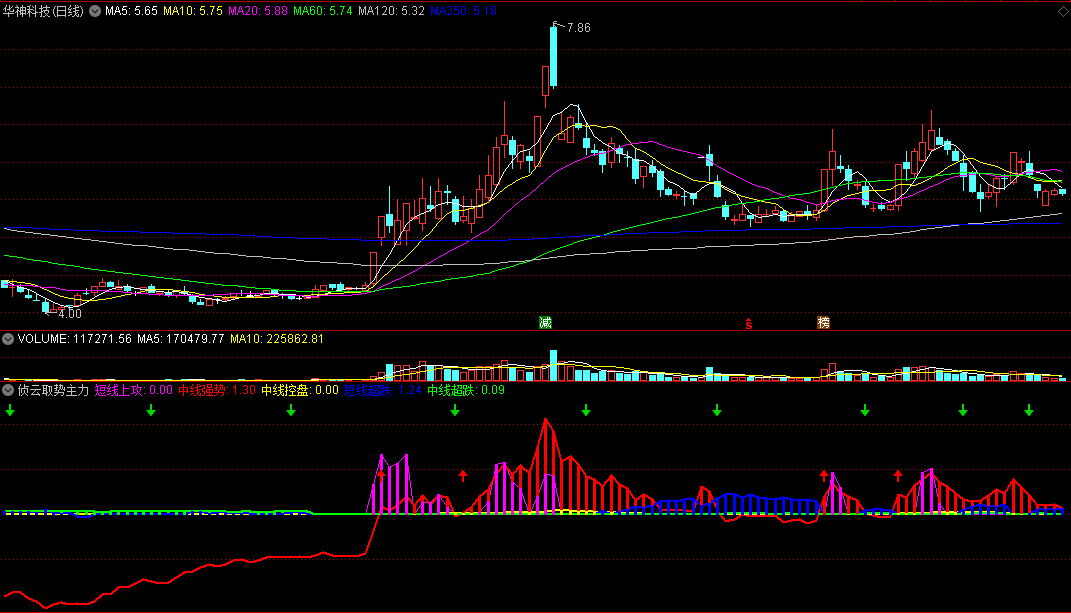Click the magenta MA20: 5.88 label
1071x613 pixels.
258,11
